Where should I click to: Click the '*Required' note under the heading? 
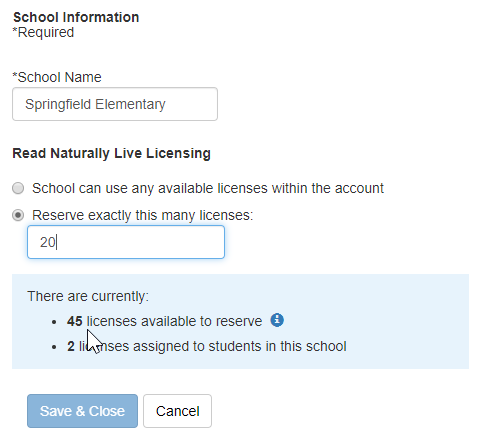(x=43, y=32)
